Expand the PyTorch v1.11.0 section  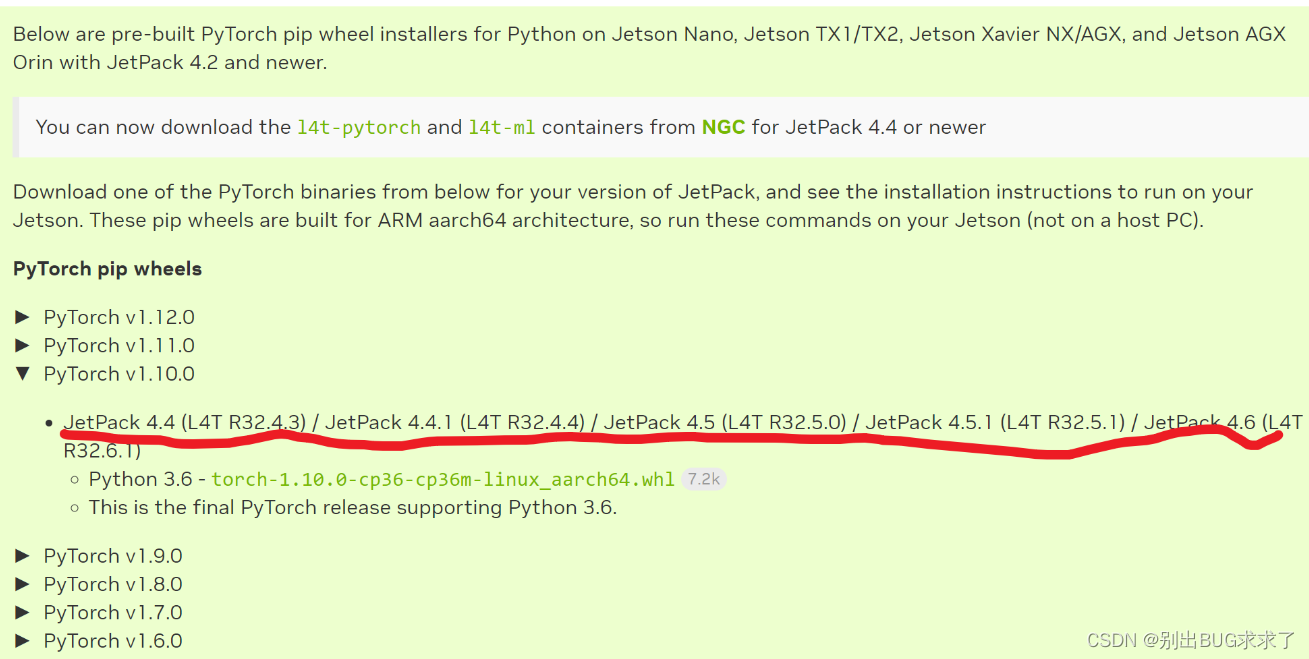point(105,345)
